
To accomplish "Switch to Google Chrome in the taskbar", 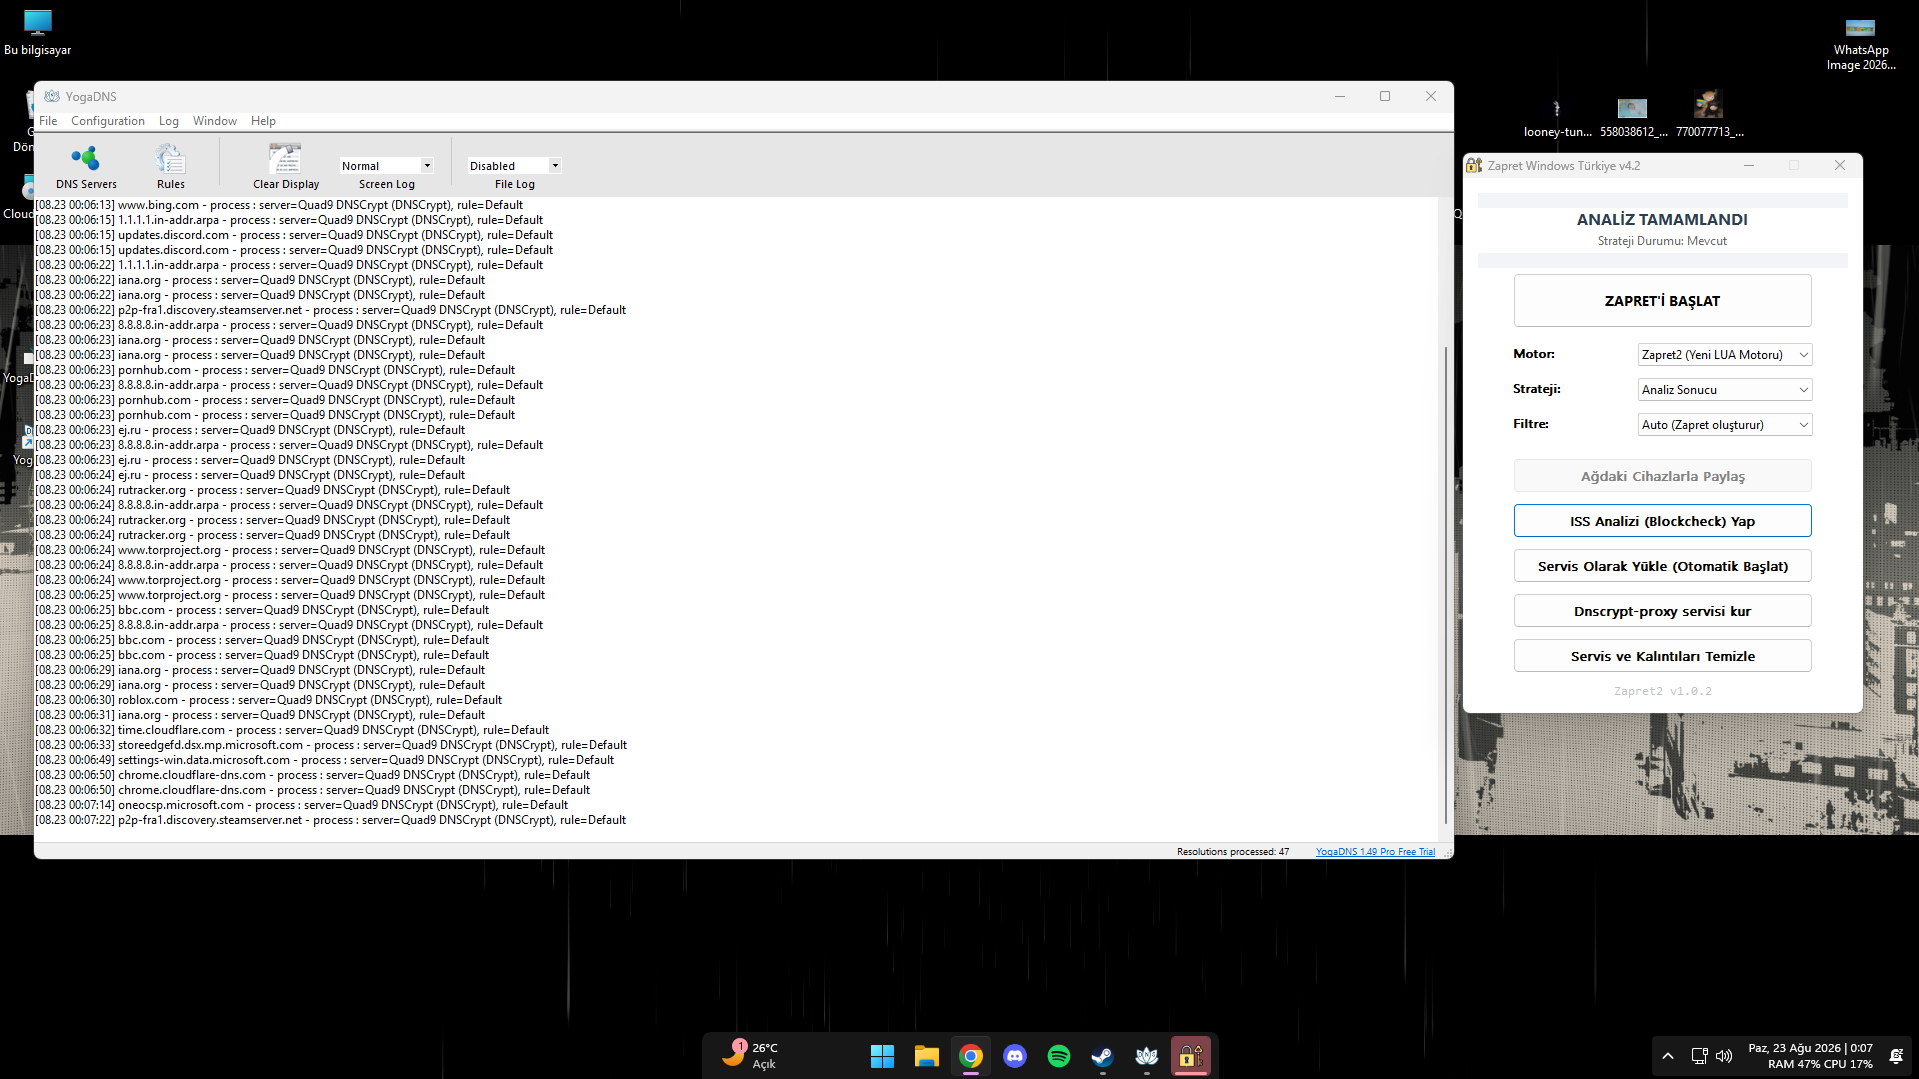I will click(x=970, y=1056).
